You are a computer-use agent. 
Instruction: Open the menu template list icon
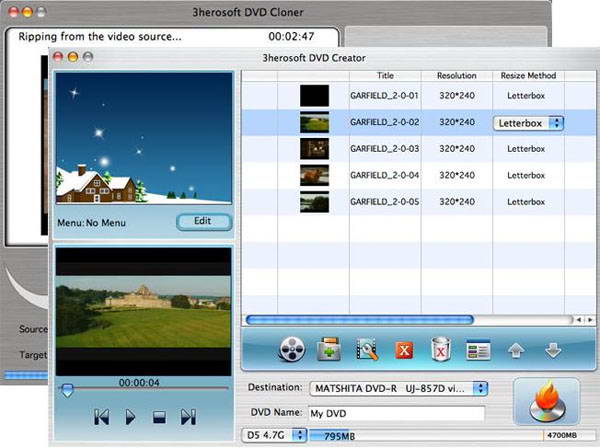click(478, 350)
